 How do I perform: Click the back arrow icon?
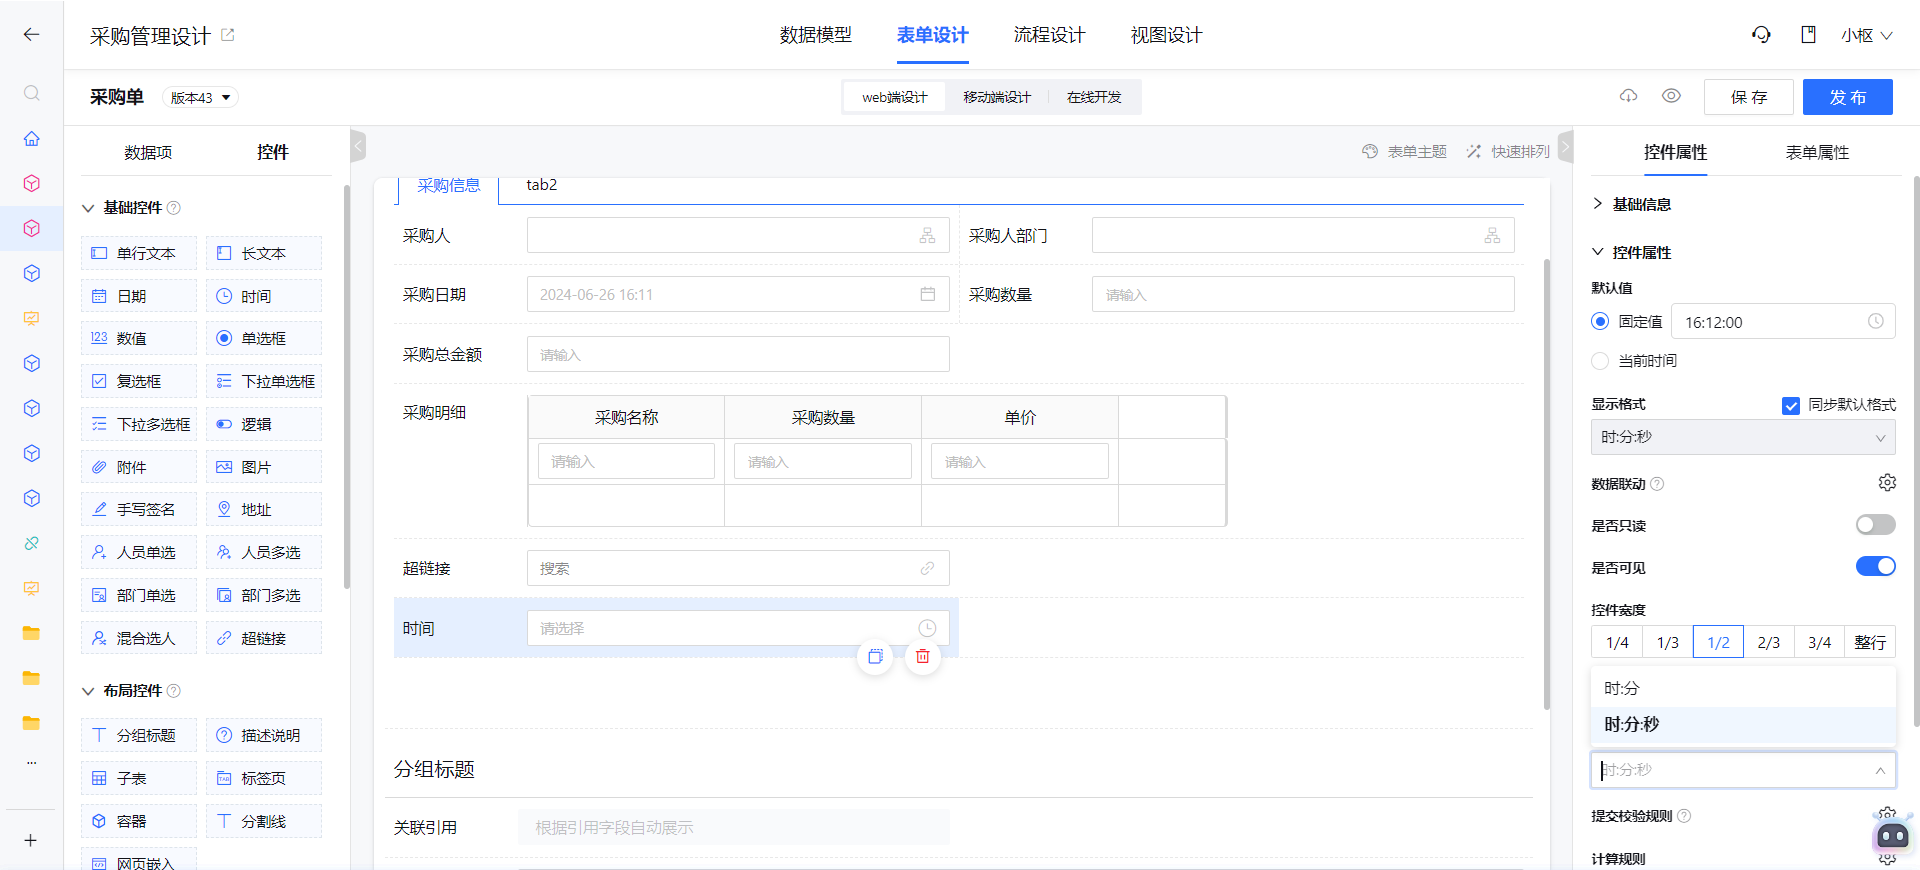(x=31, y=35)
